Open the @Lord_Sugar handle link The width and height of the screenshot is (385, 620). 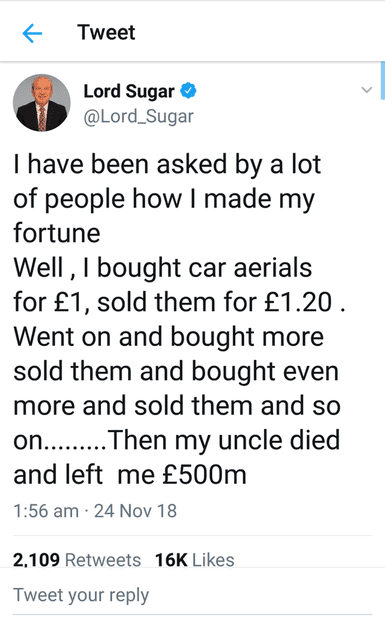pos(138,117)
